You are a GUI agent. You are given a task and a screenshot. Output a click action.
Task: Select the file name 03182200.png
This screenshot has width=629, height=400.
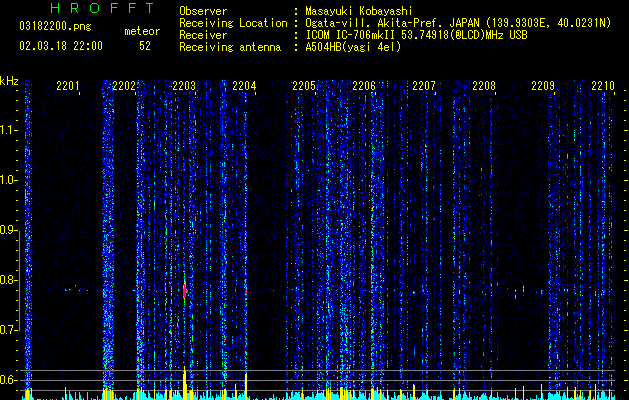[55, 27]
